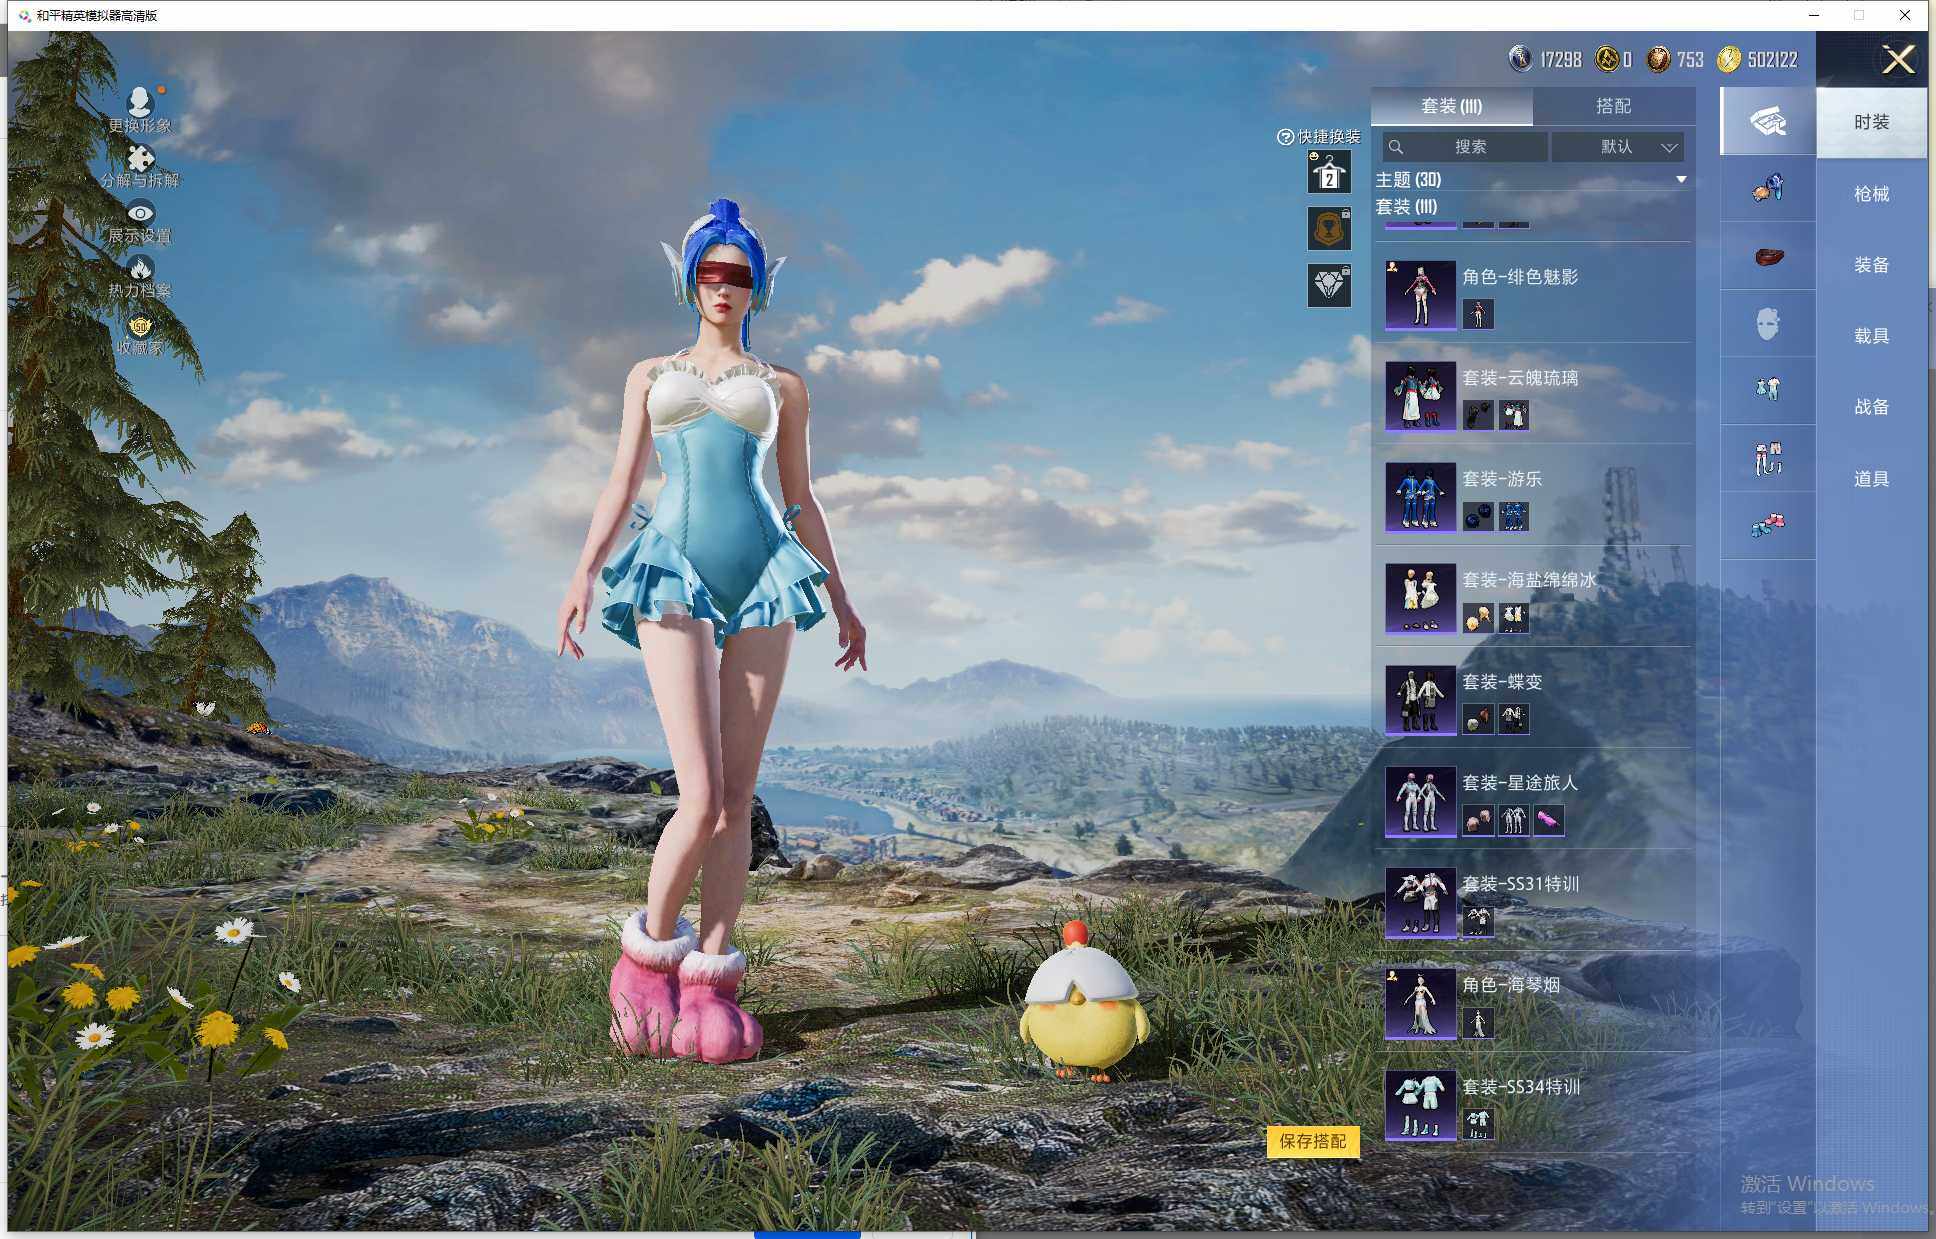Select the mask face category icon
This screenshot has height=1239, width=1936.
click(1767, 323)
